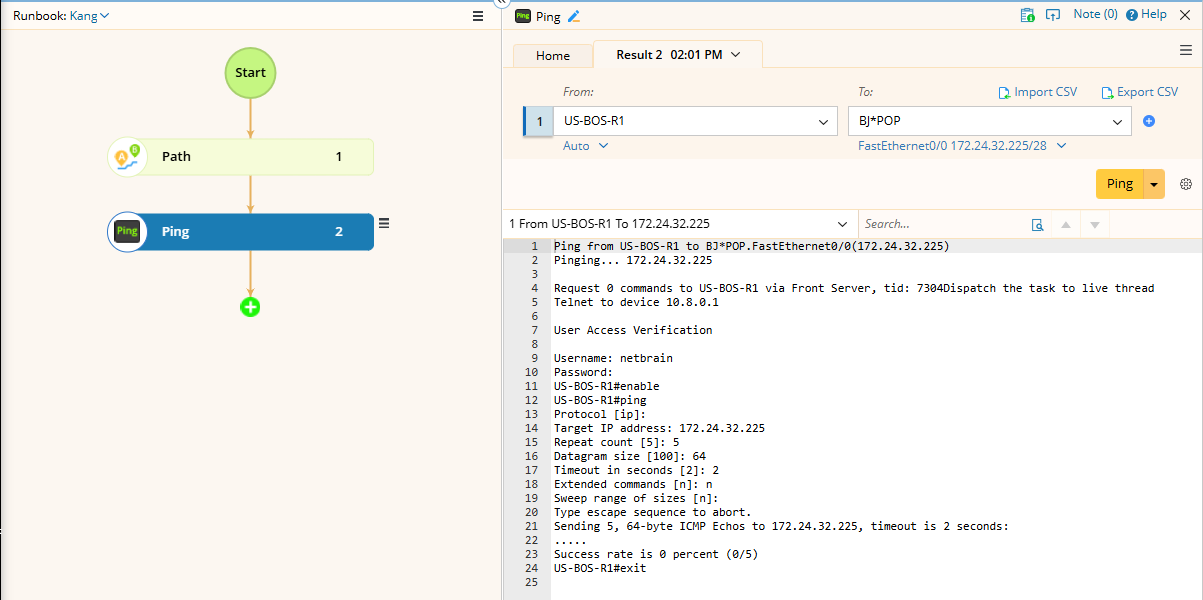The width and height of the screenshot is (1203, 600).
Task: Open Ping button dropdown arrow
Action: (x=1155, y=184)
